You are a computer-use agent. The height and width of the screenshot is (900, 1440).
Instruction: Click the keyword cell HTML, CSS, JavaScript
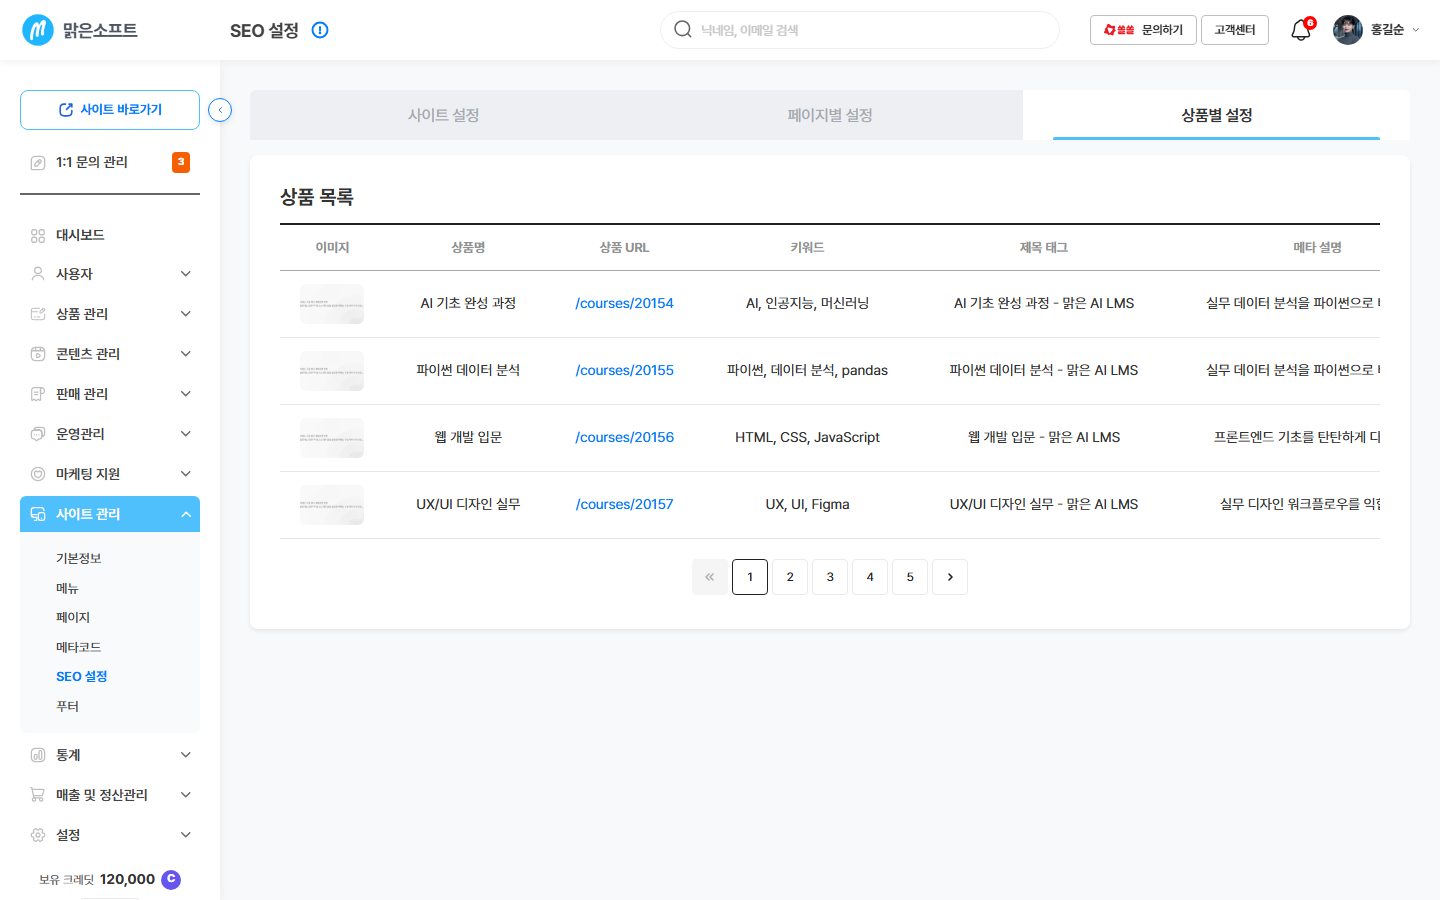pos(807,437)
